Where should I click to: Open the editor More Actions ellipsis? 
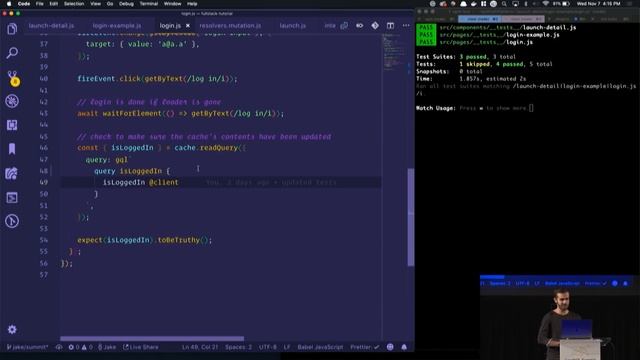(406, 25)
